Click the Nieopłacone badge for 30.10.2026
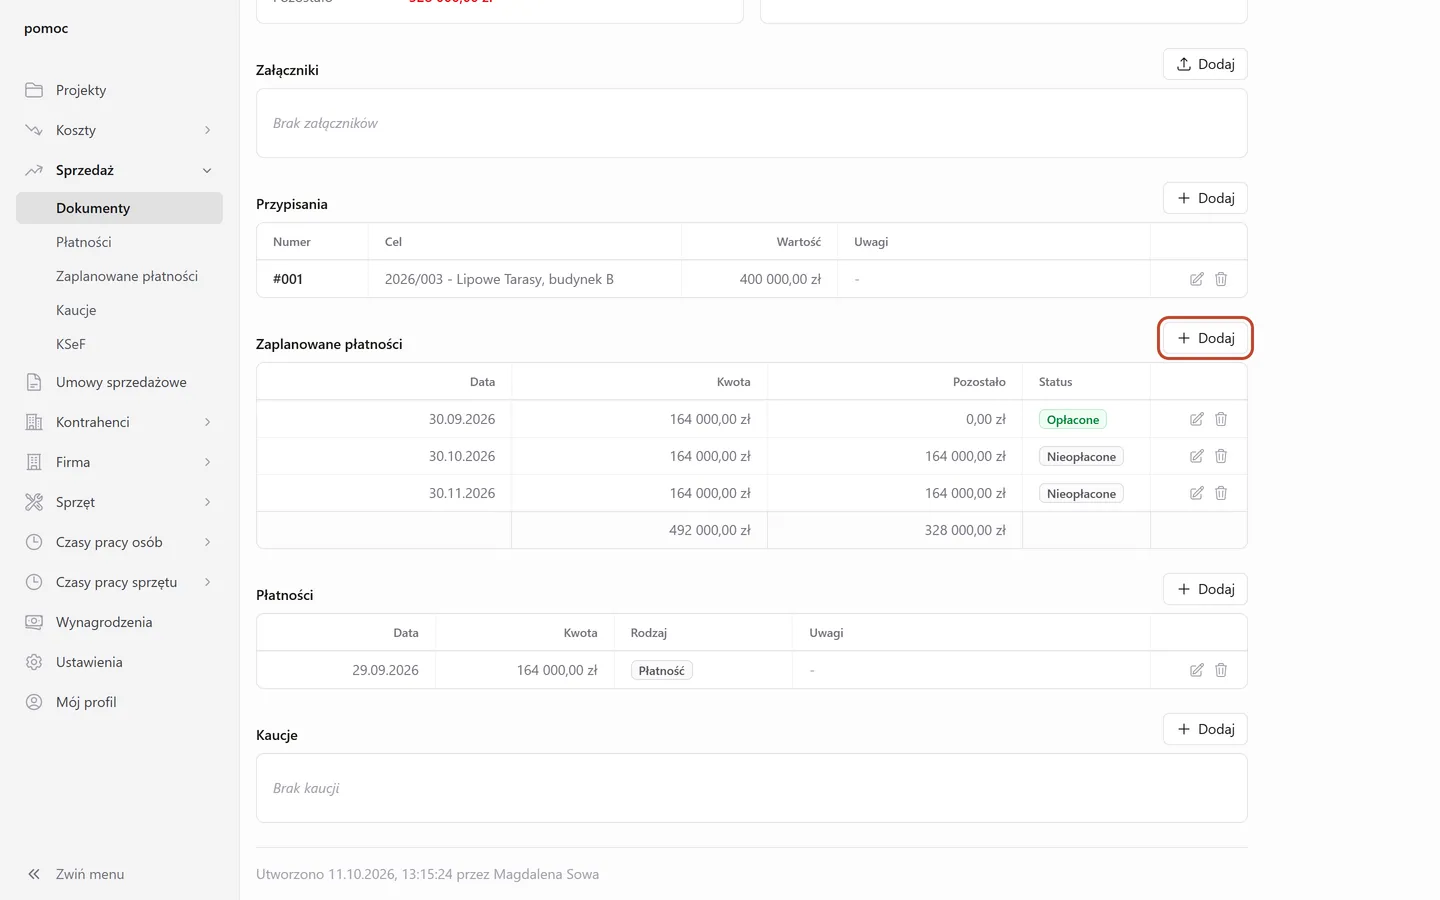Image resolution: width=1440 pixels, height=900 pixels. click(x=1081, y=457)
